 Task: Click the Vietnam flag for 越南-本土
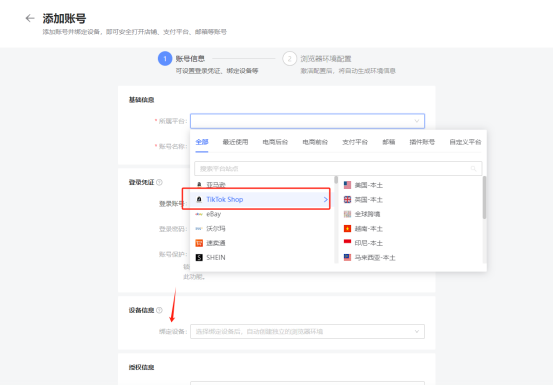(x=347, y=228)
